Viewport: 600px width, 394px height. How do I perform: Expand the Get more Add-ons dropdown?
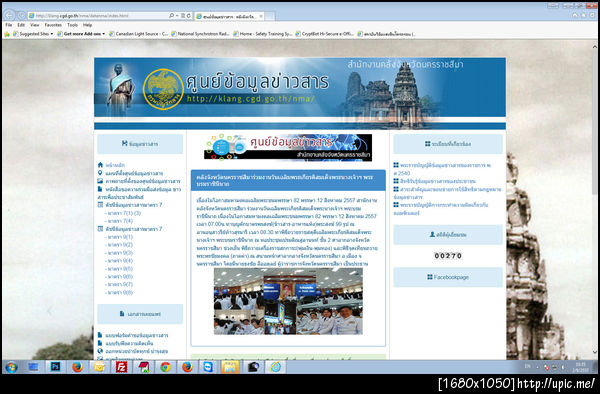click(x=103, y=34)
